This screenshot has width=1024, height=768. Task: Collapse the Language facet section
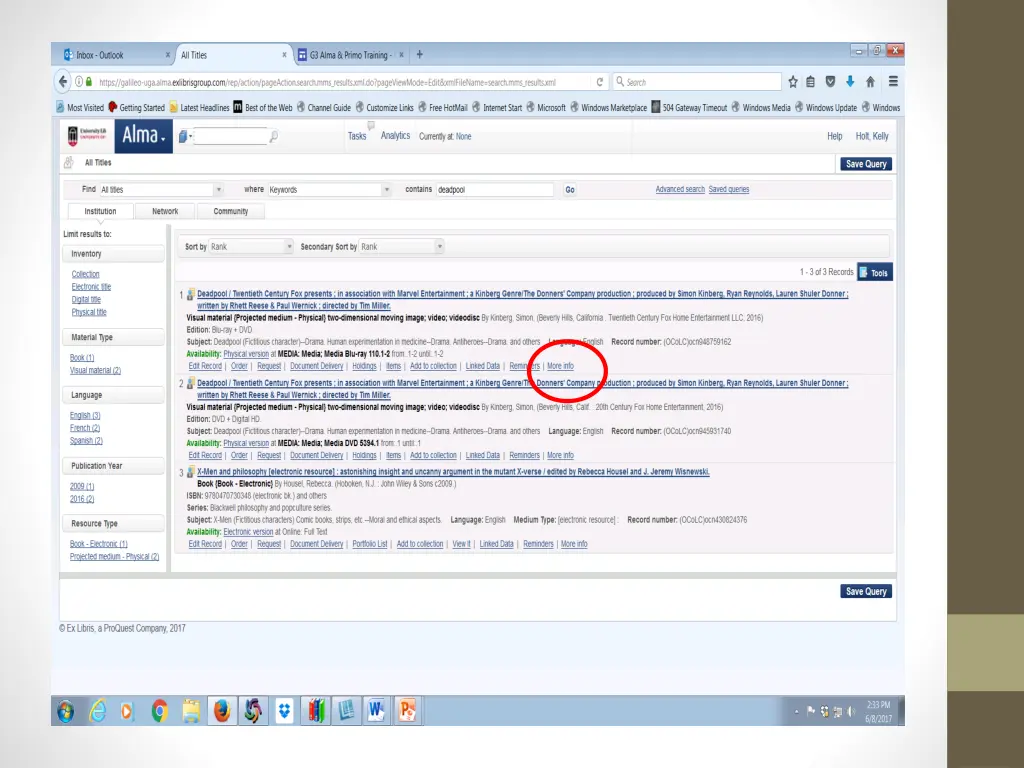[113, 395]
